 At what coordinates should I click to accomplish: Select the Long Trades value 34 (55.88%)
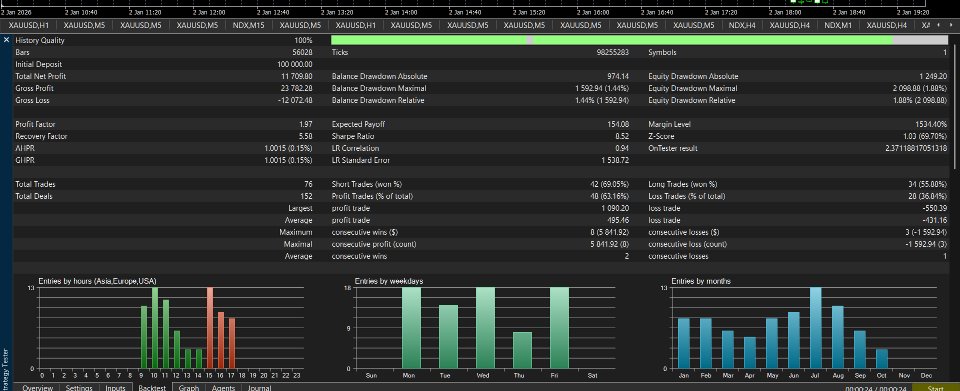point(928,184)
